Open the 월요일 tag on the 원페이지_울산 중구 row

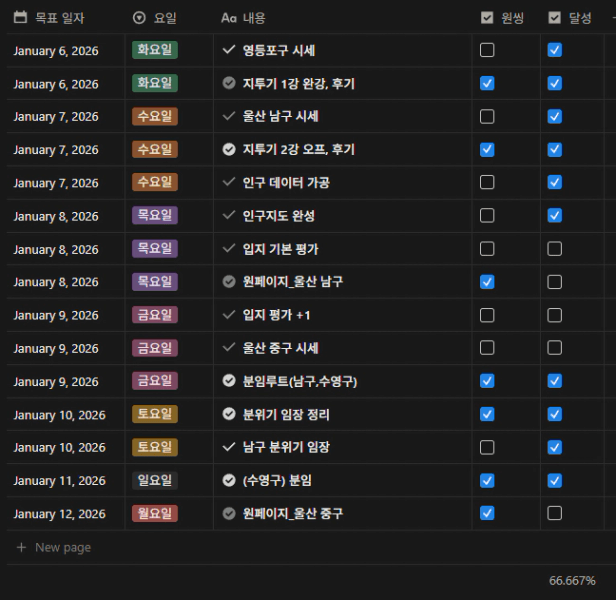155,514
